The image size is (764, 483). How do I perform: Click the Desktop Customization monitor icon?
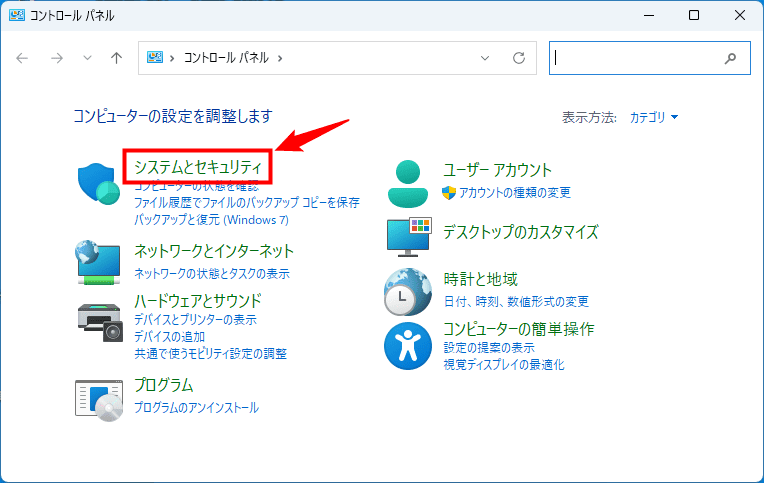click(x=409, y=237)
